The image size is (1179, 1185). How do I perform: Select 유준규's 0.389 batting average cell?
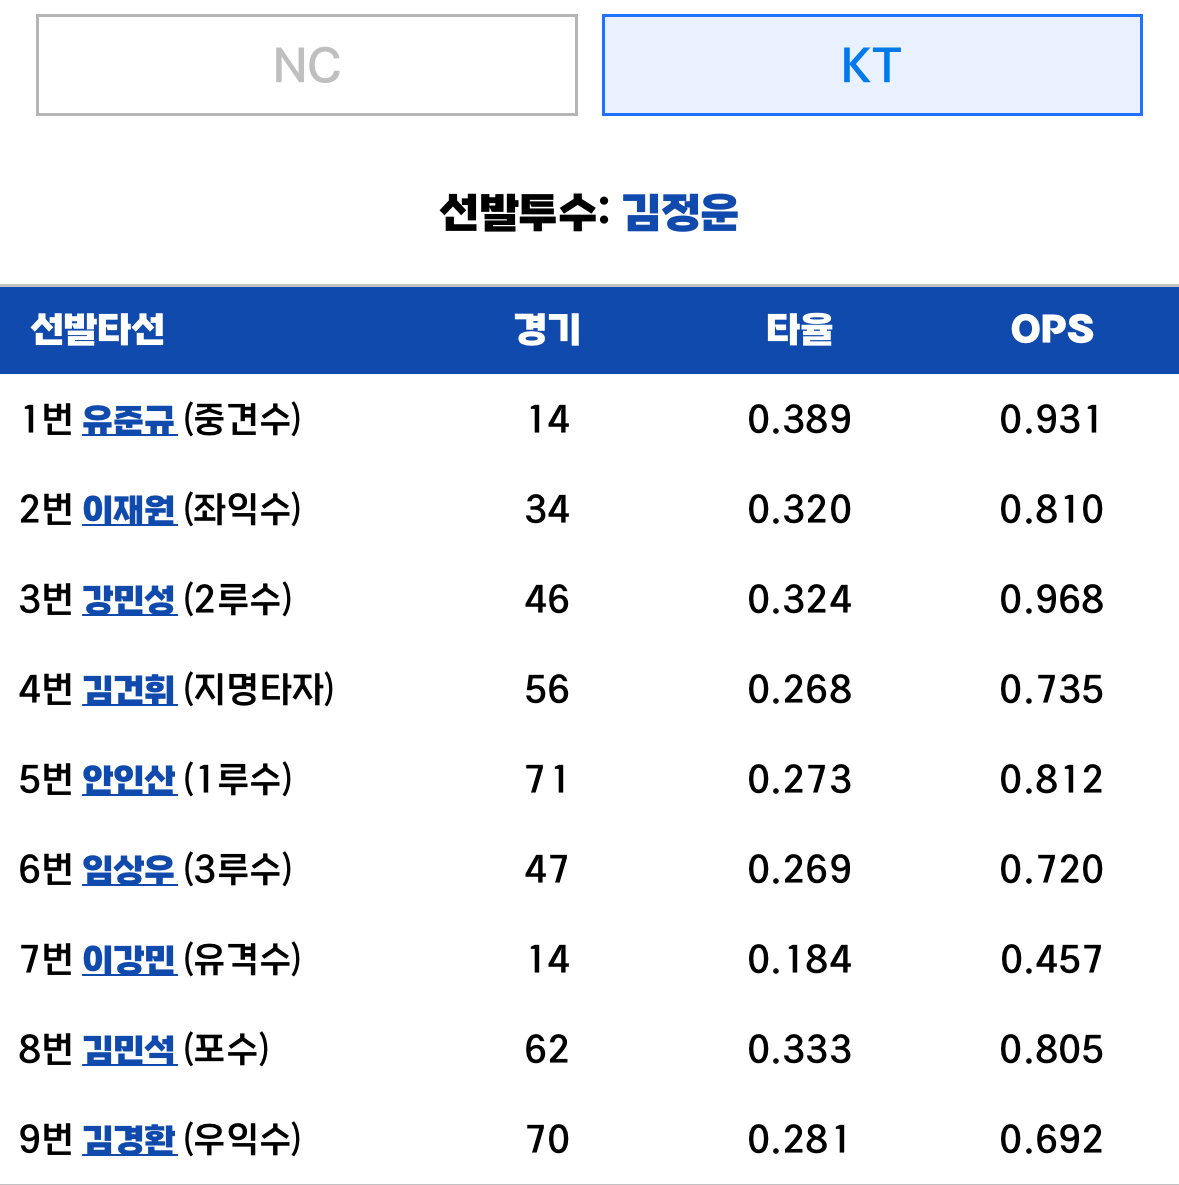[x=800, y=419]
